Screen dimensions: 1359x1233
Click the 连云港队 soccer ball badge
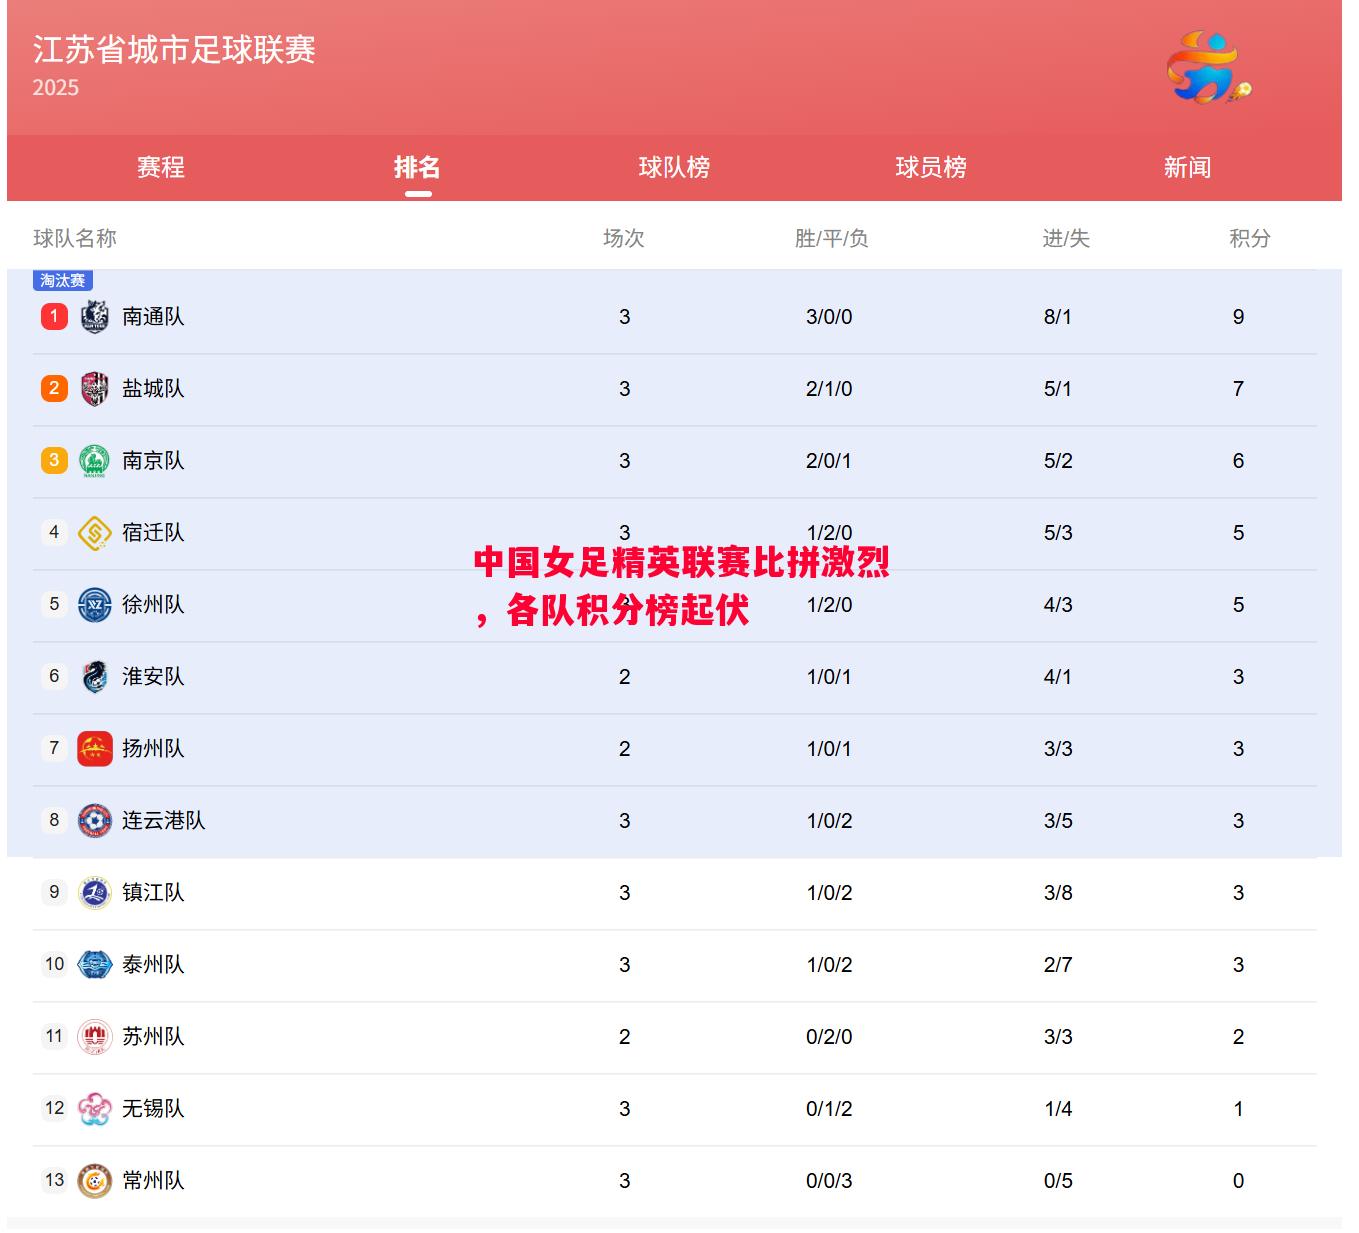tap(94, 821)
